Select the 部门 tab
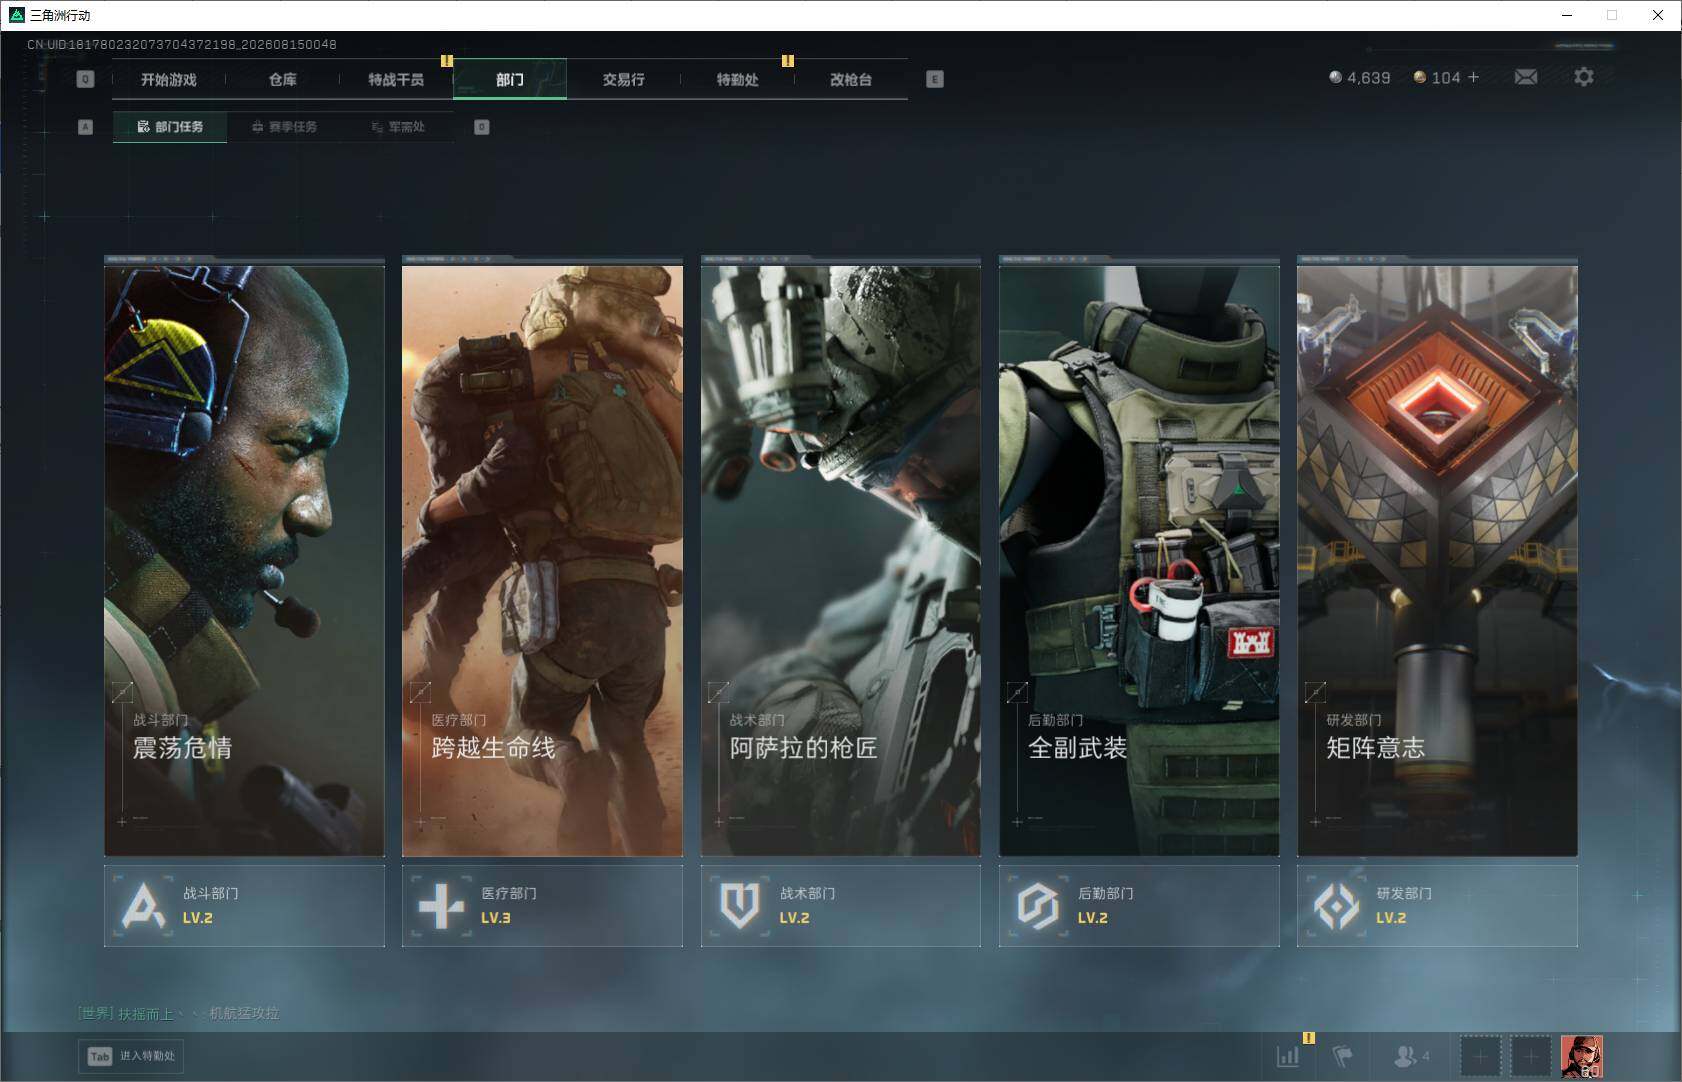The height and width of the screenshot is (1082, 1682). [510, 79]
